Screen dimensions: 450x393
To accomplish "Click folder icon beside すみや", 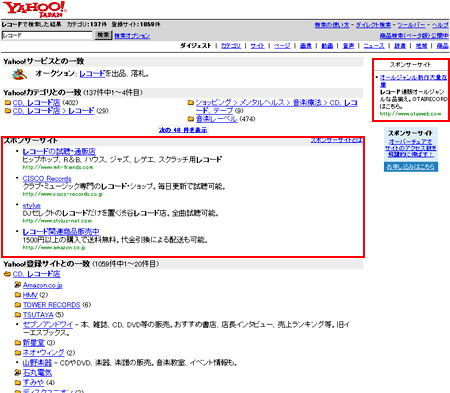I will [18, 383].
